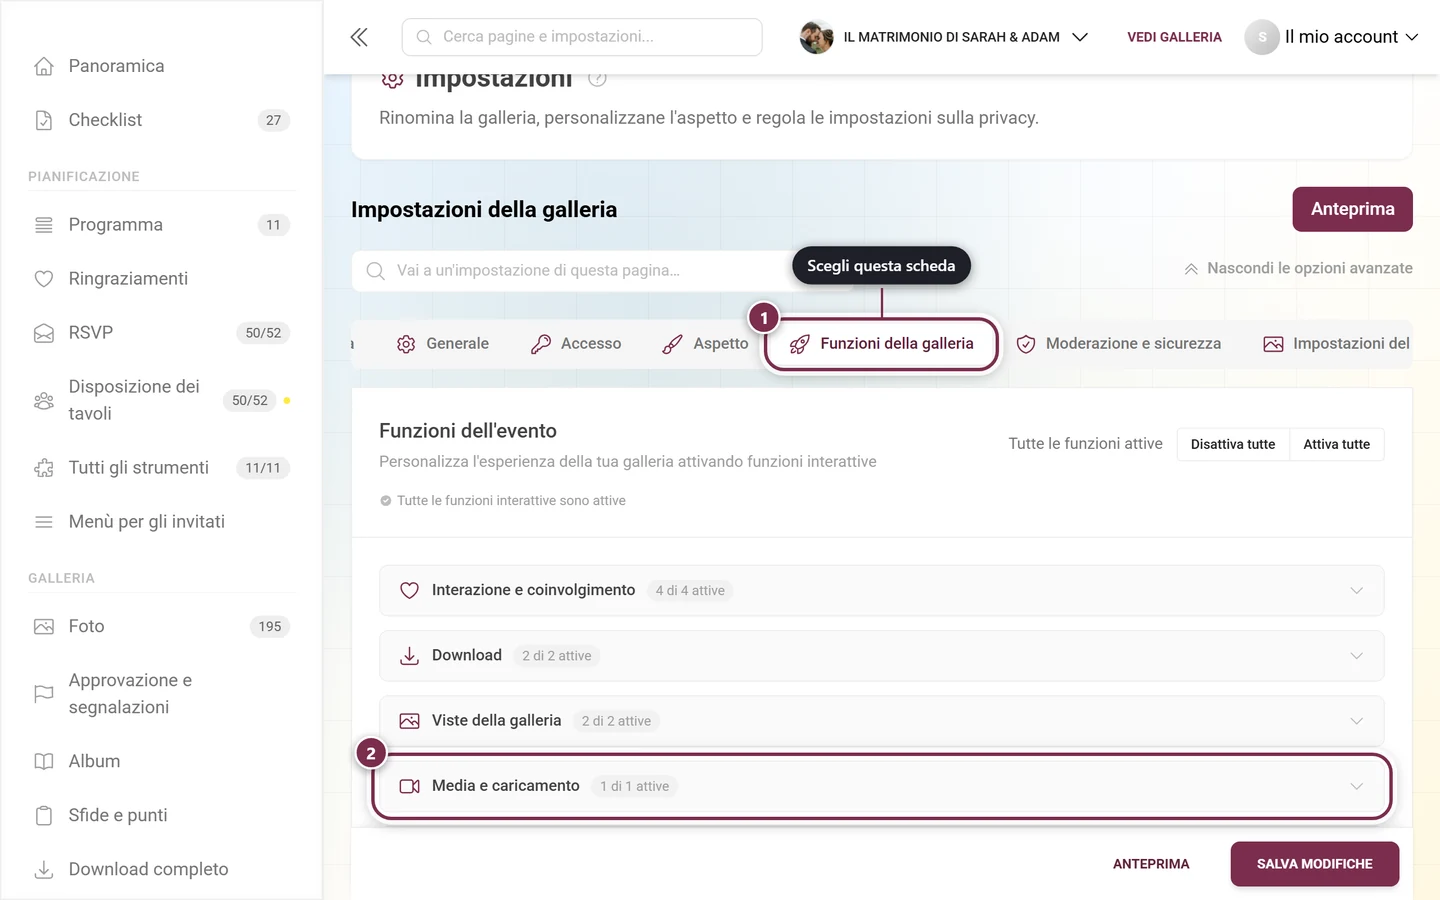Expand the Download section chevron

(x=1356, y=656)
